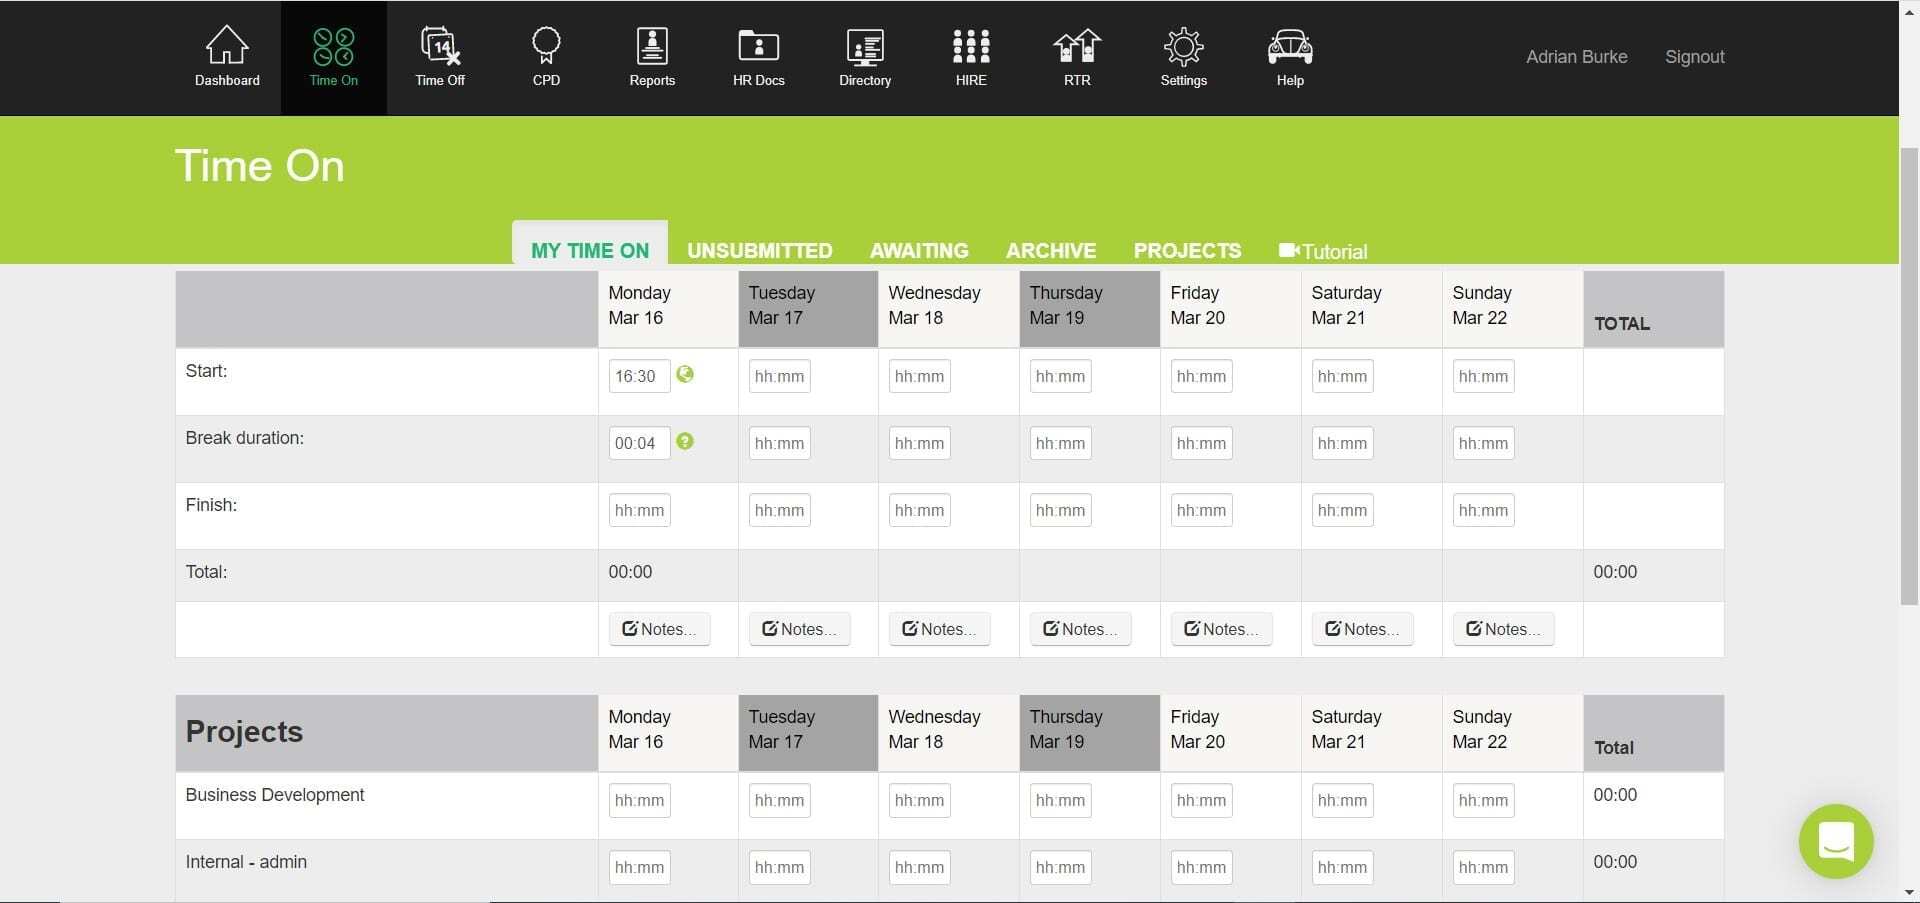Viewport: 1920px width, 903px height.
Task: Open Notes for Tuesday Mar 17
Action: click(x=800, y=629)
